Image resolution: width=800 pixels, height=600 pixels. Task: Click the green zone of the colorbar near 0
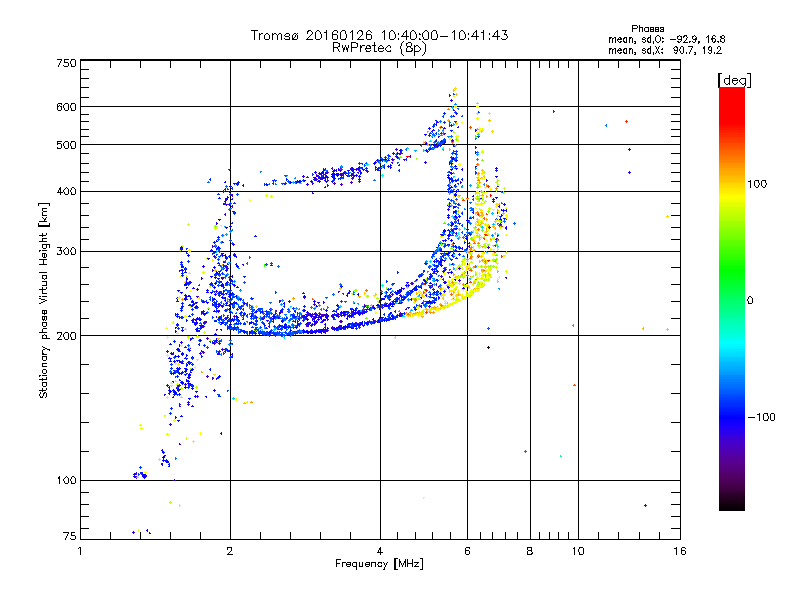[x=731, y=300]
